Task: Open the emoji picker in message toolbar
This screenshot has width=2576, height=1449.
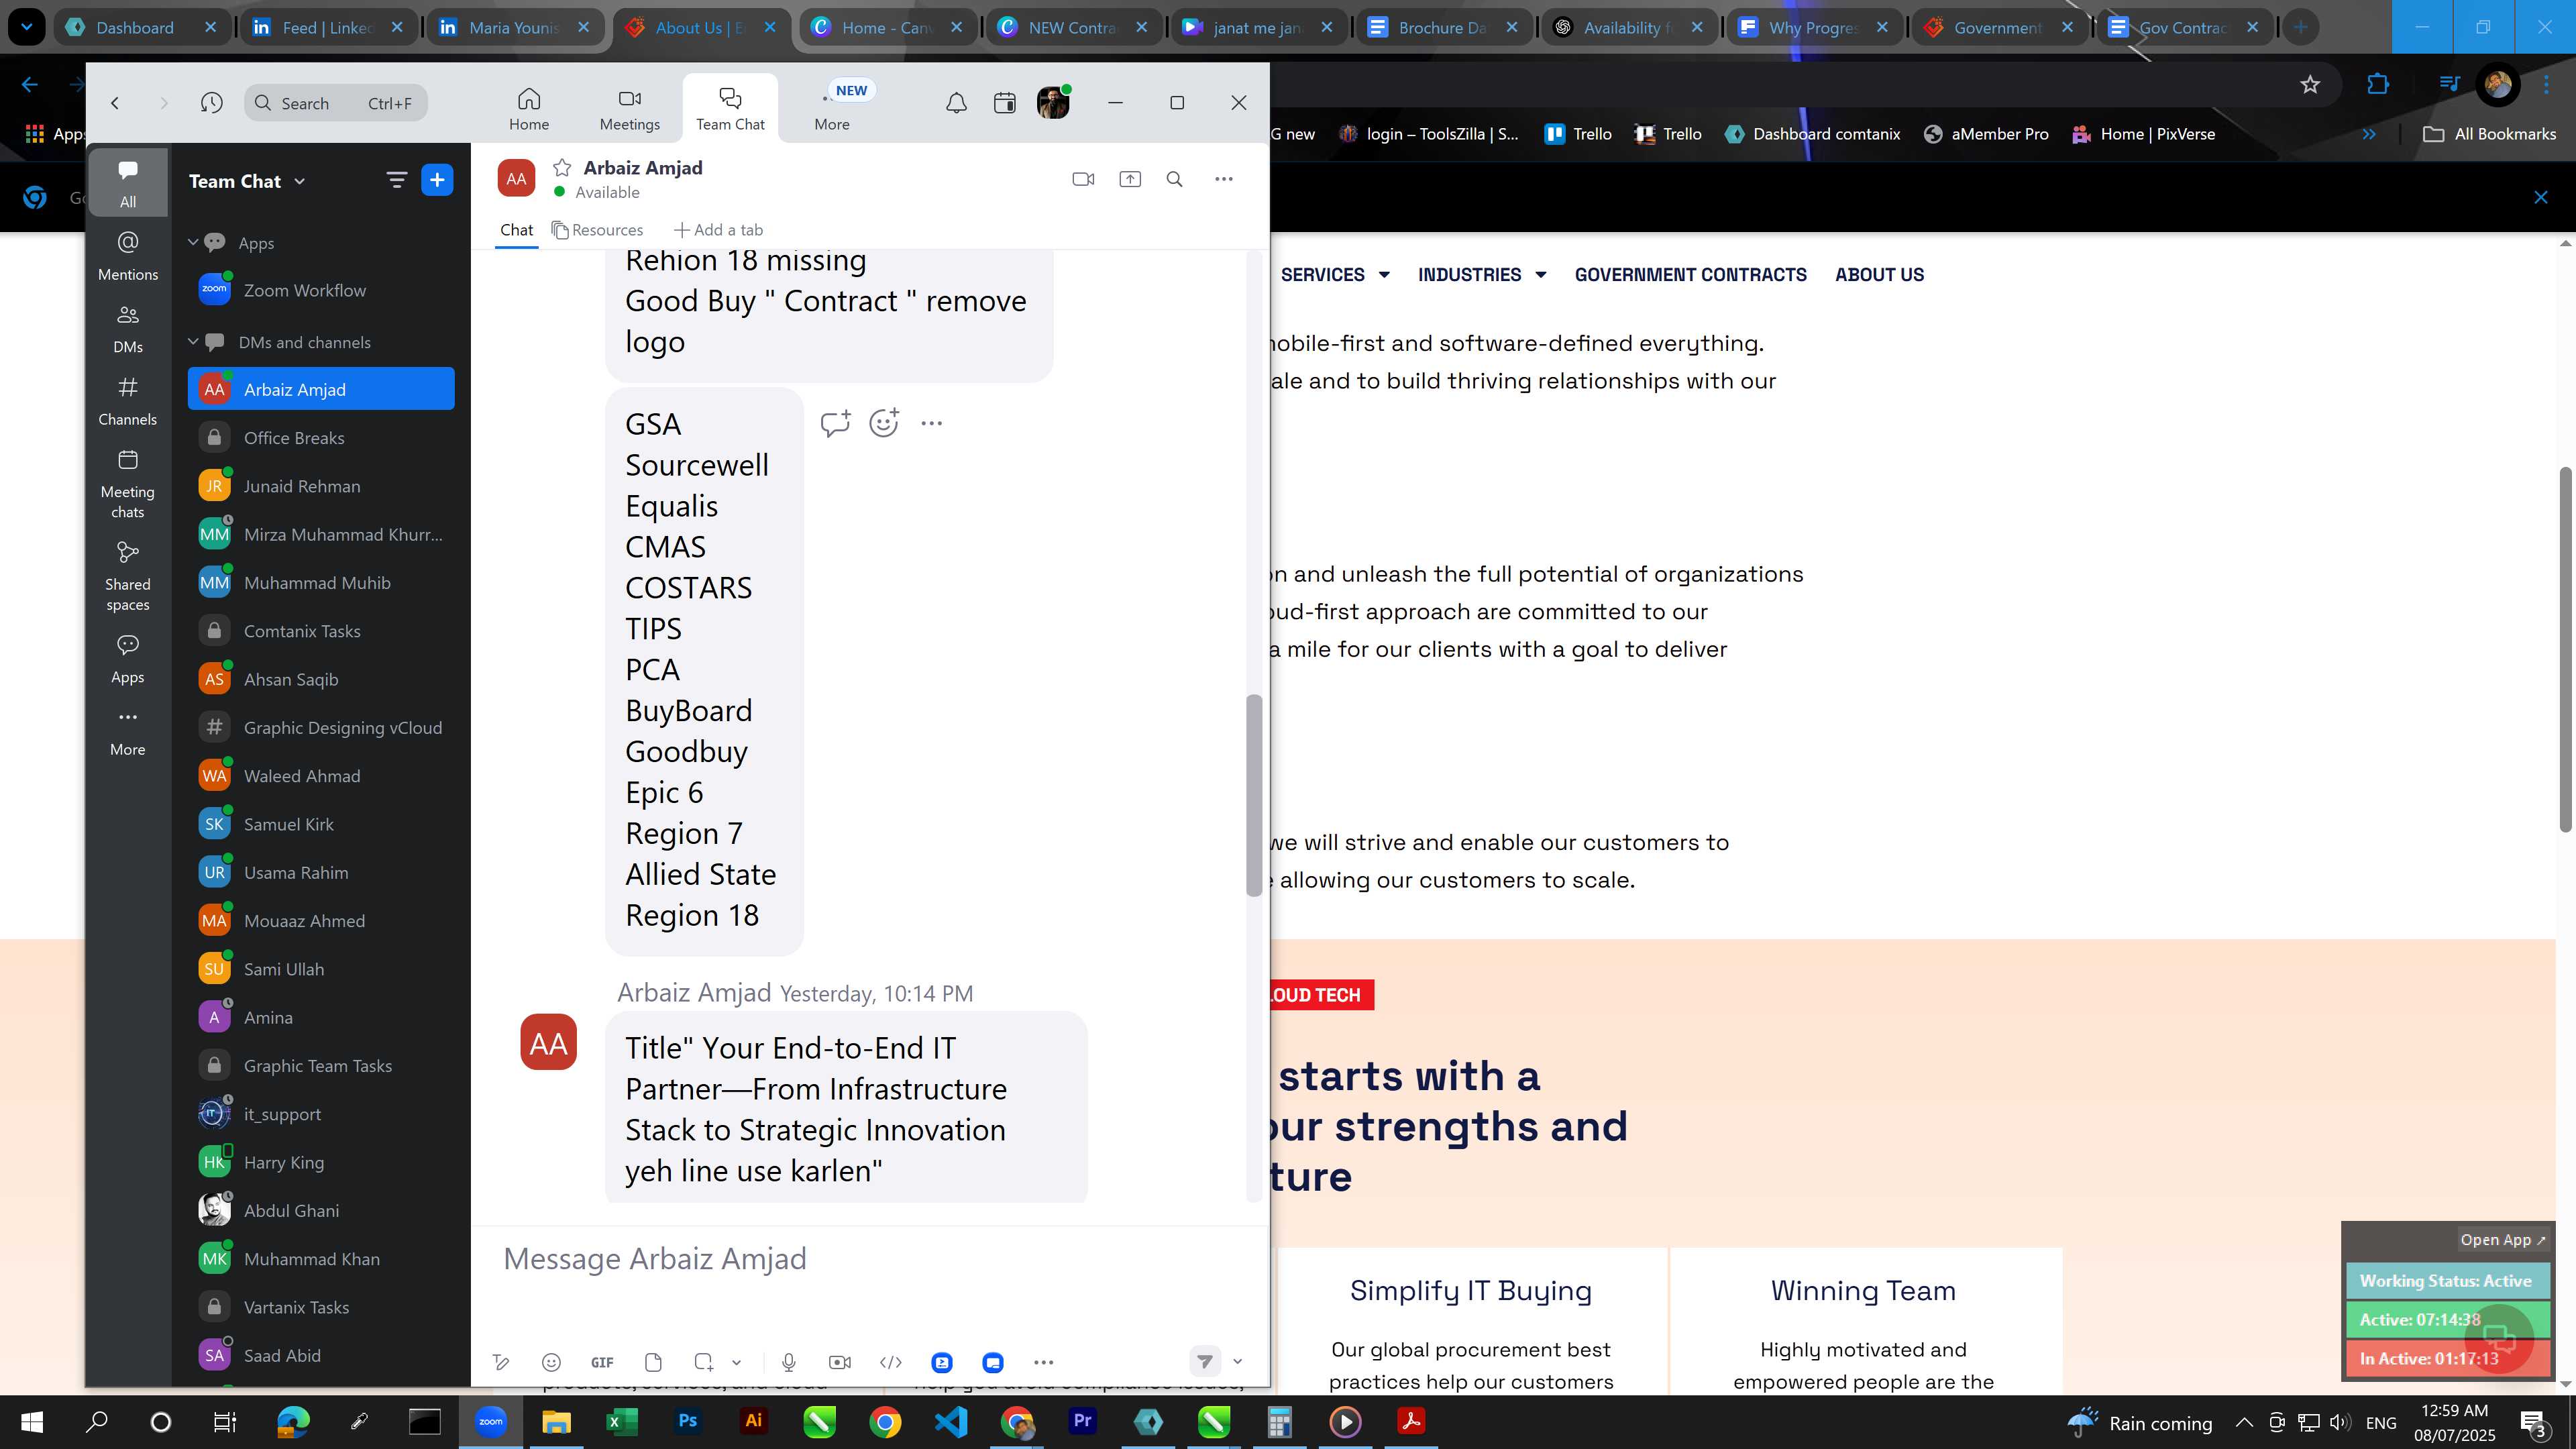Action: pyautogui.click(x=551, y=1362)
